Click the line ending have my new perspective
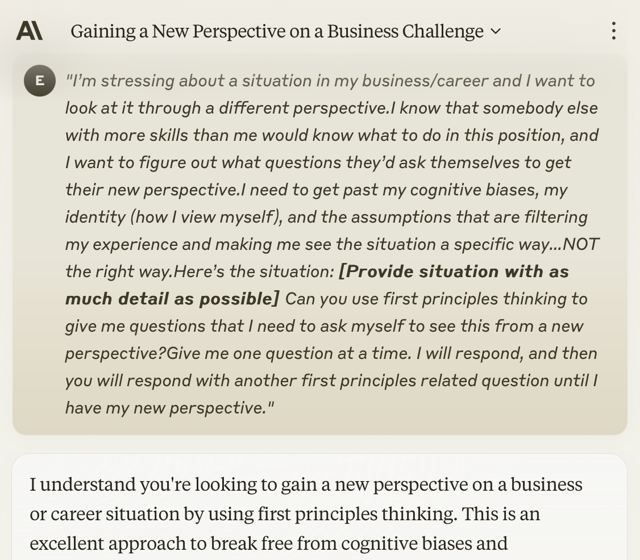 point(170,408)
